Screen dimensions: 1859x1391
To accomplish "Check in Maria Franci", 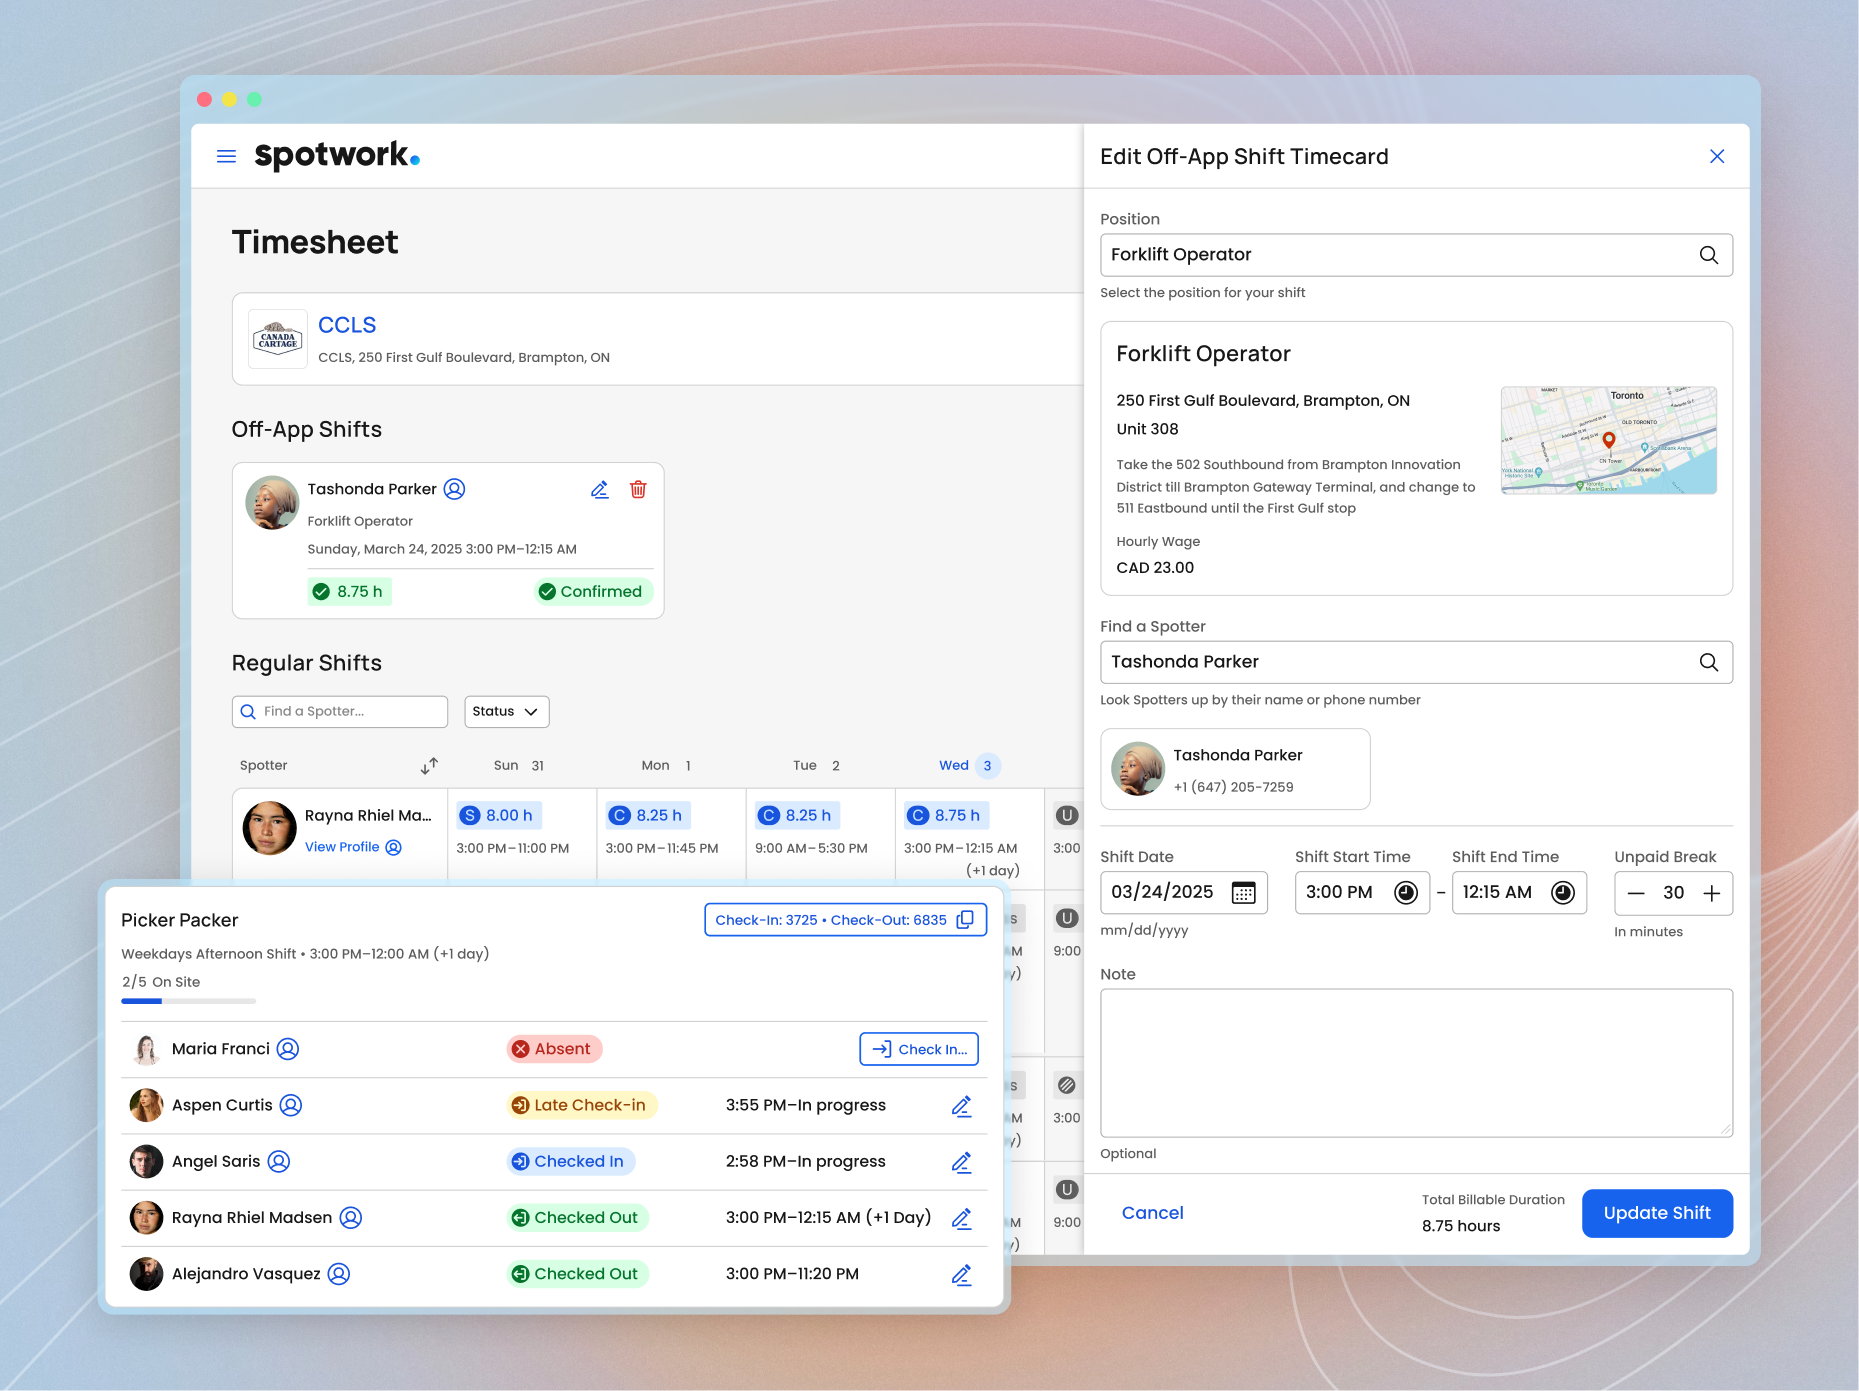I will pos(918,1049).
